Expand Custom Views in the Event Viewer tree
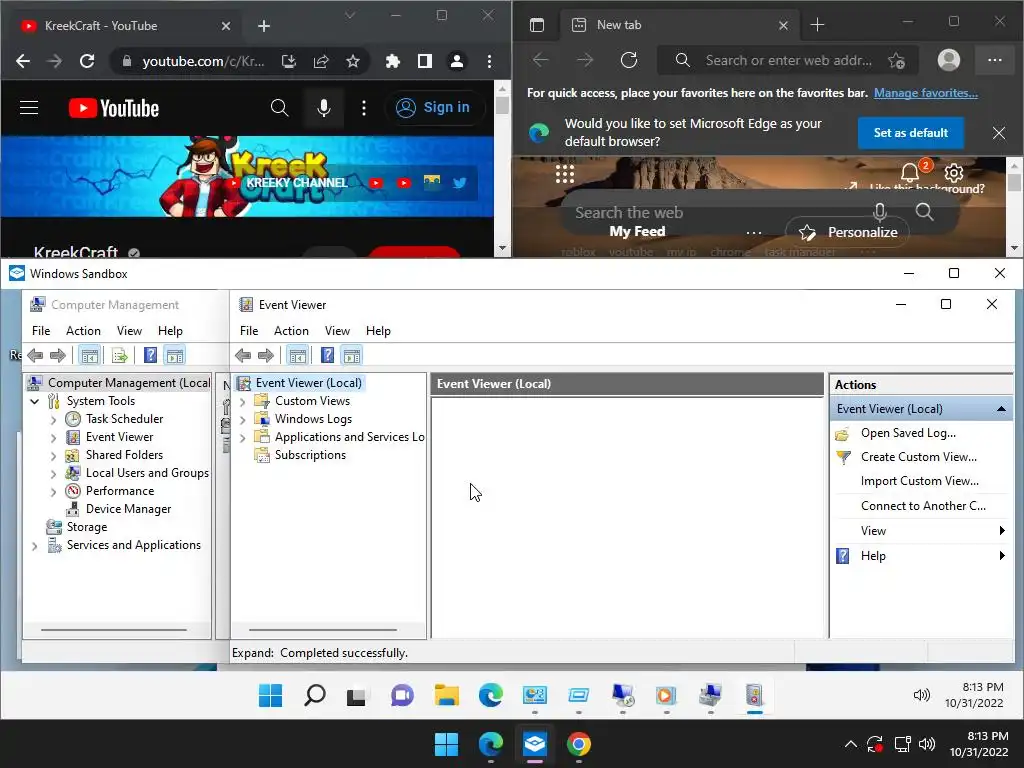 (x=243, y=402)
